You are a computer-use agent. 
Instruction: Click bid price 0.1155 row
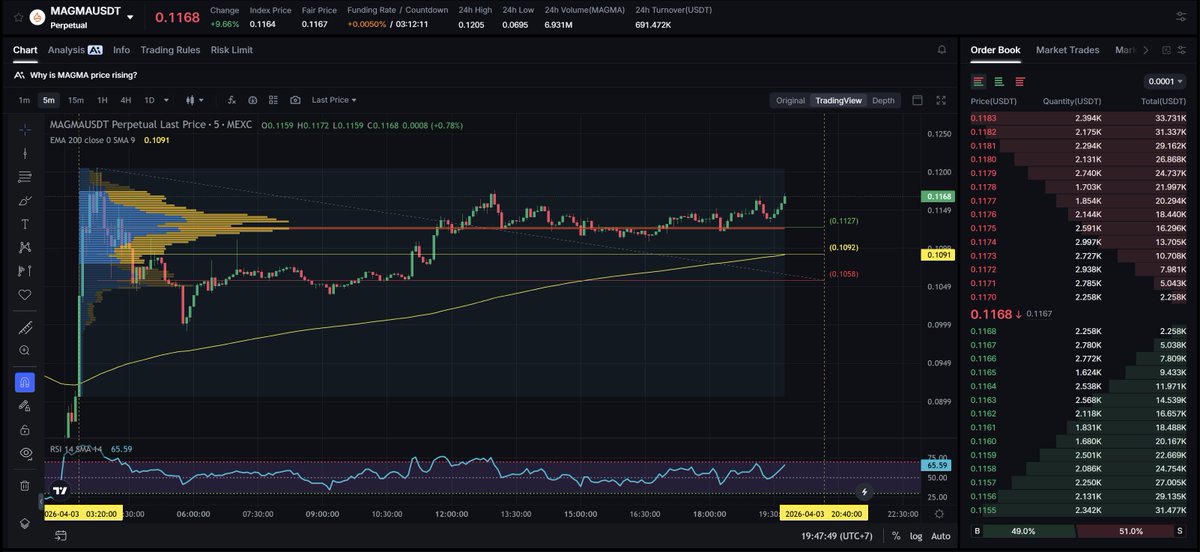point(1080,510)
